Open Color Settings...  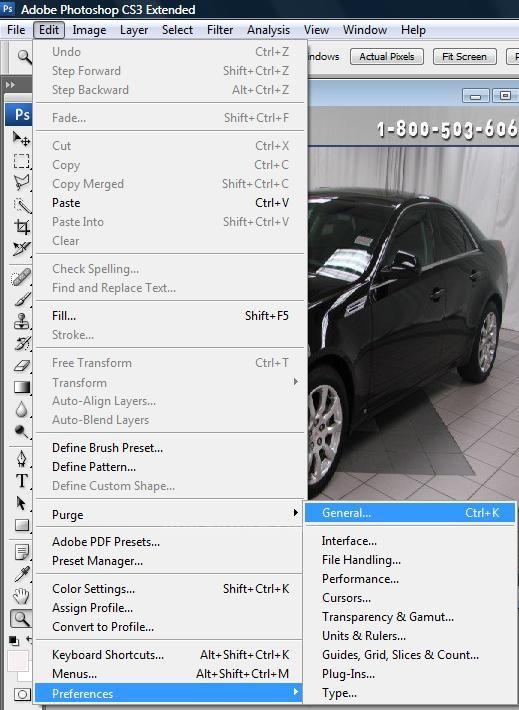[170, 589]
